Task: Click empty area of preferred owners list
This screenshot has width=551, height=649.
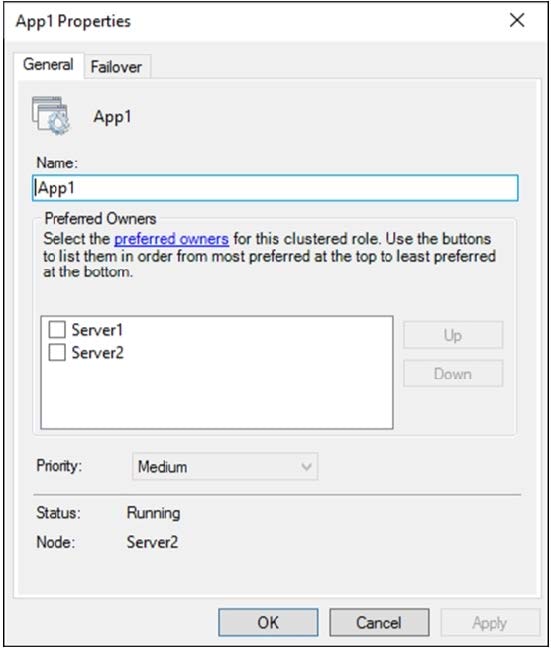Action: point(217,395)
